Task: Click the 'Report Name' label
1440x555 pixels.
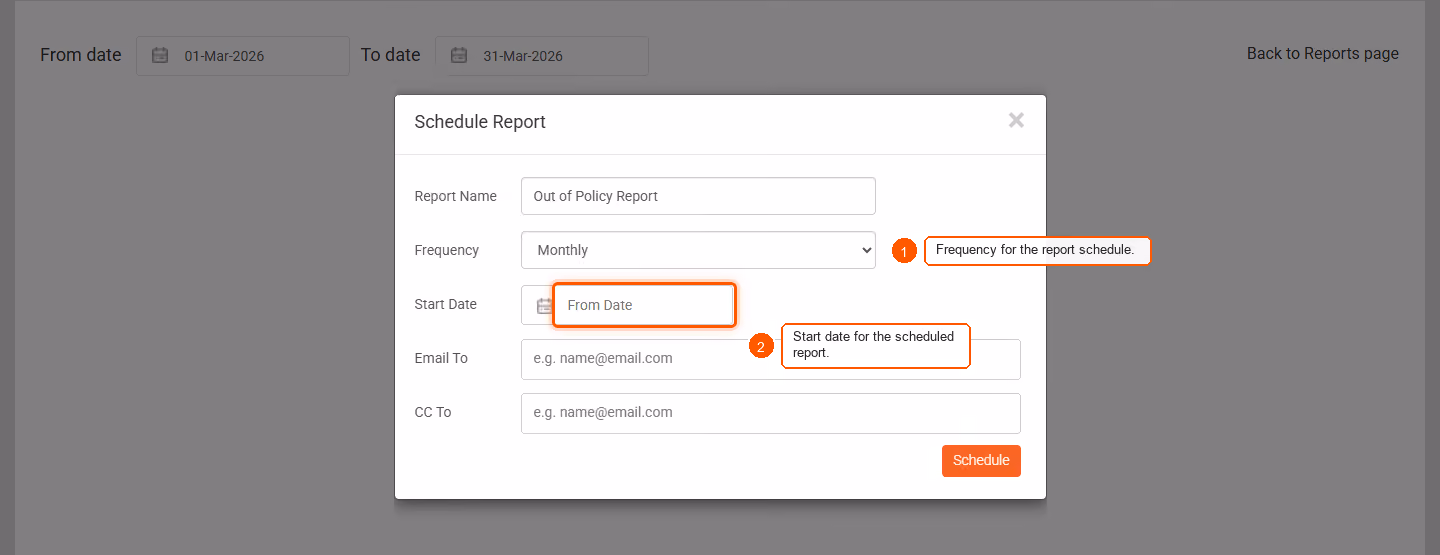Action: 455,196
